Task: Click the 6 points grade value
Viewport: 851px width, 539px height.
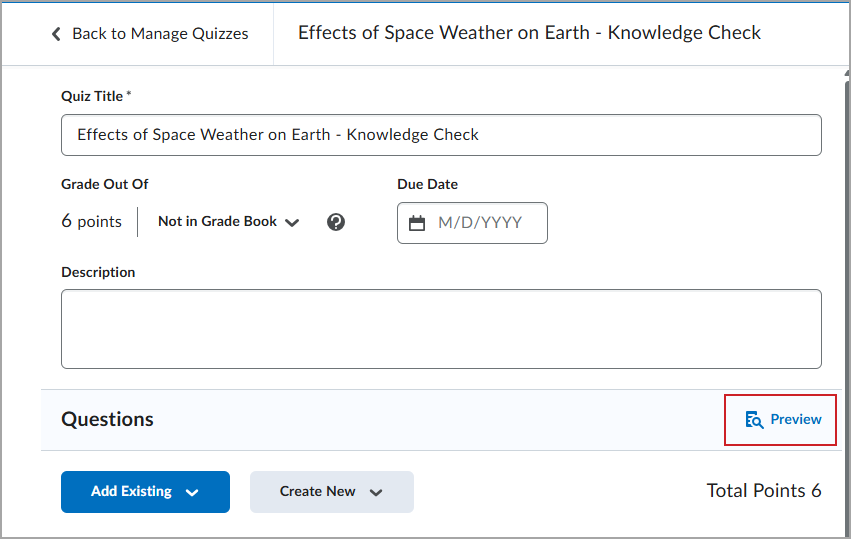Action: (91, 221)
